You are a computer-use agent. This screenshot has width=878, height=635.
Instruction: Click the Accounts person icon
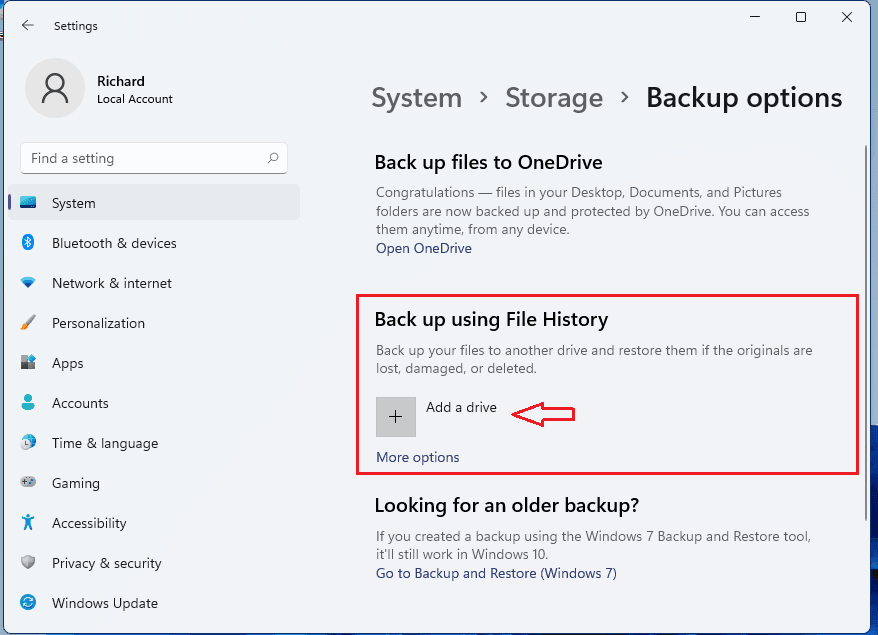pos(29,403)
